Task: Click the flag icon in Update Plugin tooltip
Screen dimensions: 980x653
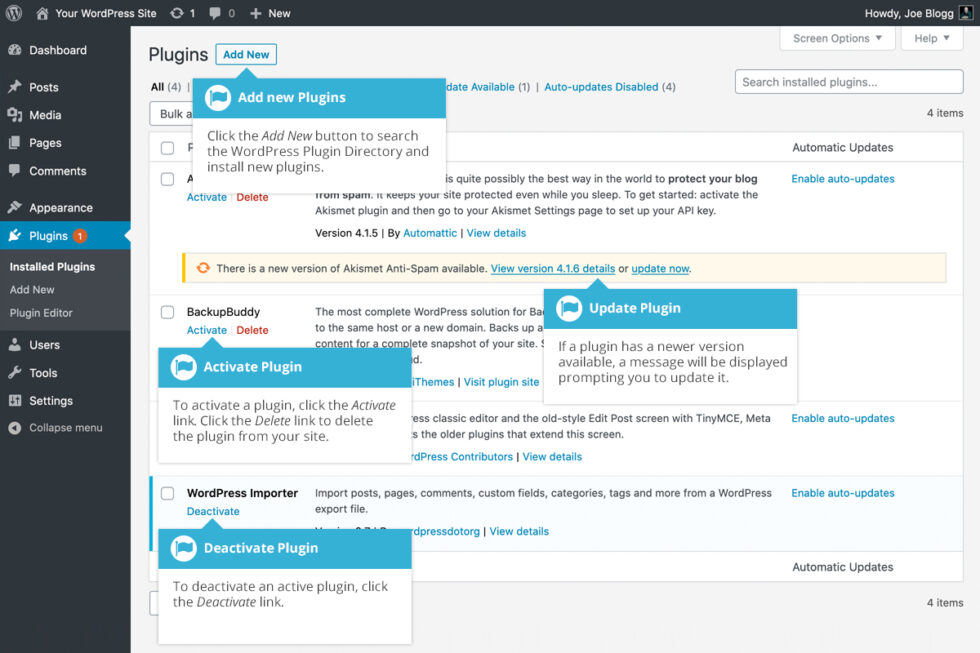Action: pos(569,308)
